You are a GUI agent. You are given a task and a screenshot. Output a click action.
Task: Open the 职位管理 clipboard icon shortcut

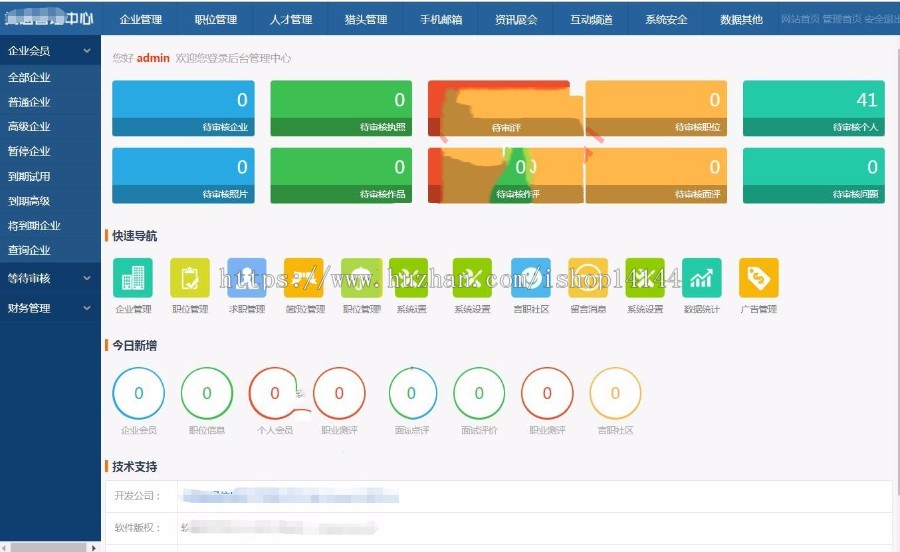(x=190, y=278)
